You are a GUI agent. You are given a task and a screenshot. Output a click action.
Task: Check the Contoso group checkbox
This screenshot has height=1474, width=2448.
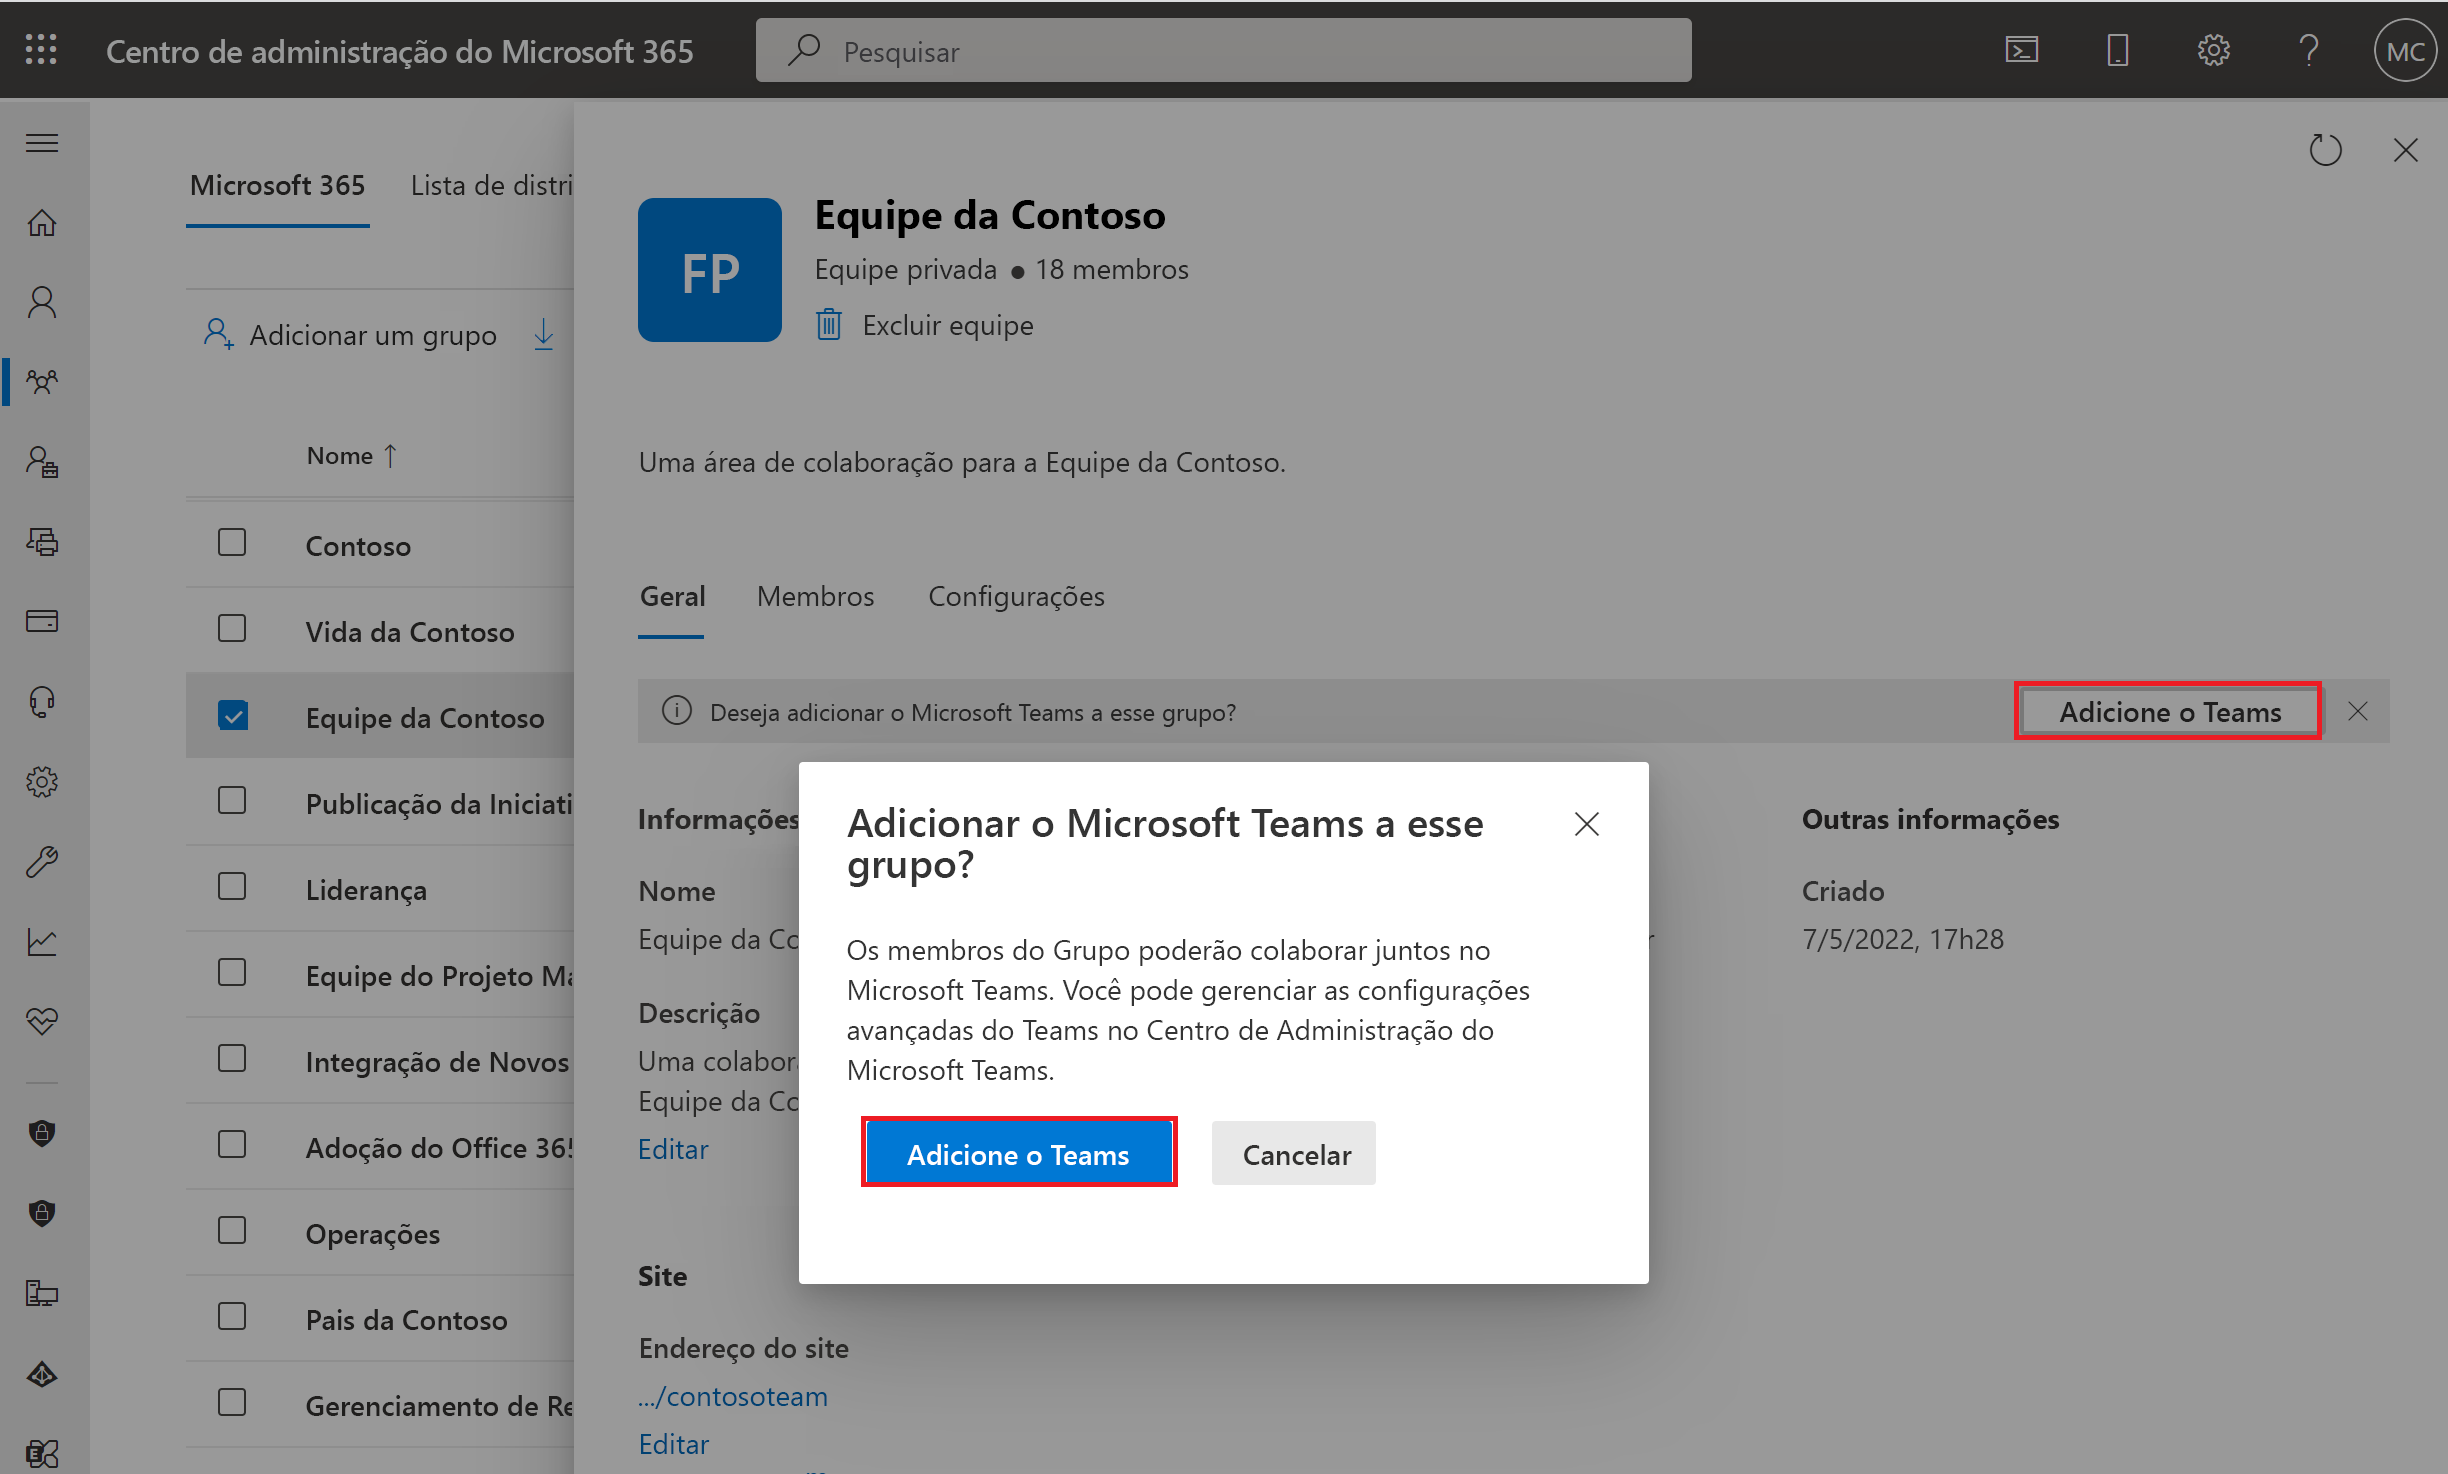(x=232, y=542)
